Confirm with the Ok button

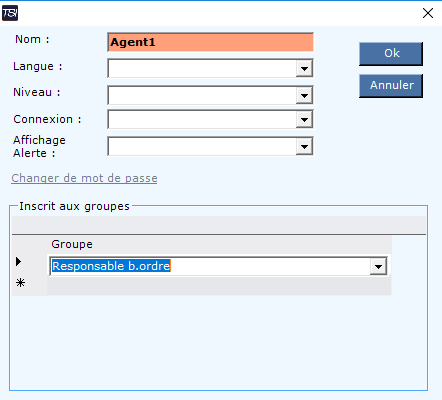(391, 54)
